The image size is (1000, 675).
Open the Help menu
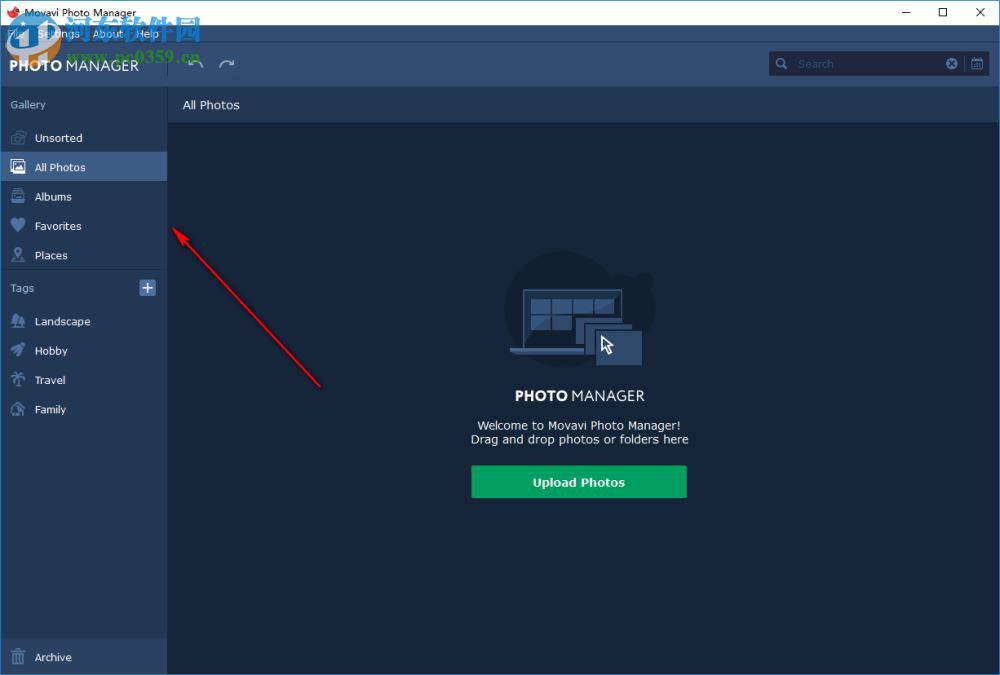tap(147, 34)
